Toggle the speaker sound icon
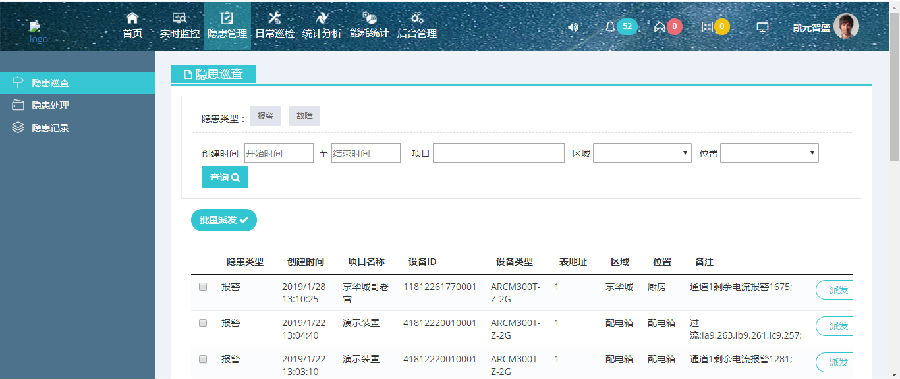The height and width of the screenshot is (379, 900). [x=572, y=27]
